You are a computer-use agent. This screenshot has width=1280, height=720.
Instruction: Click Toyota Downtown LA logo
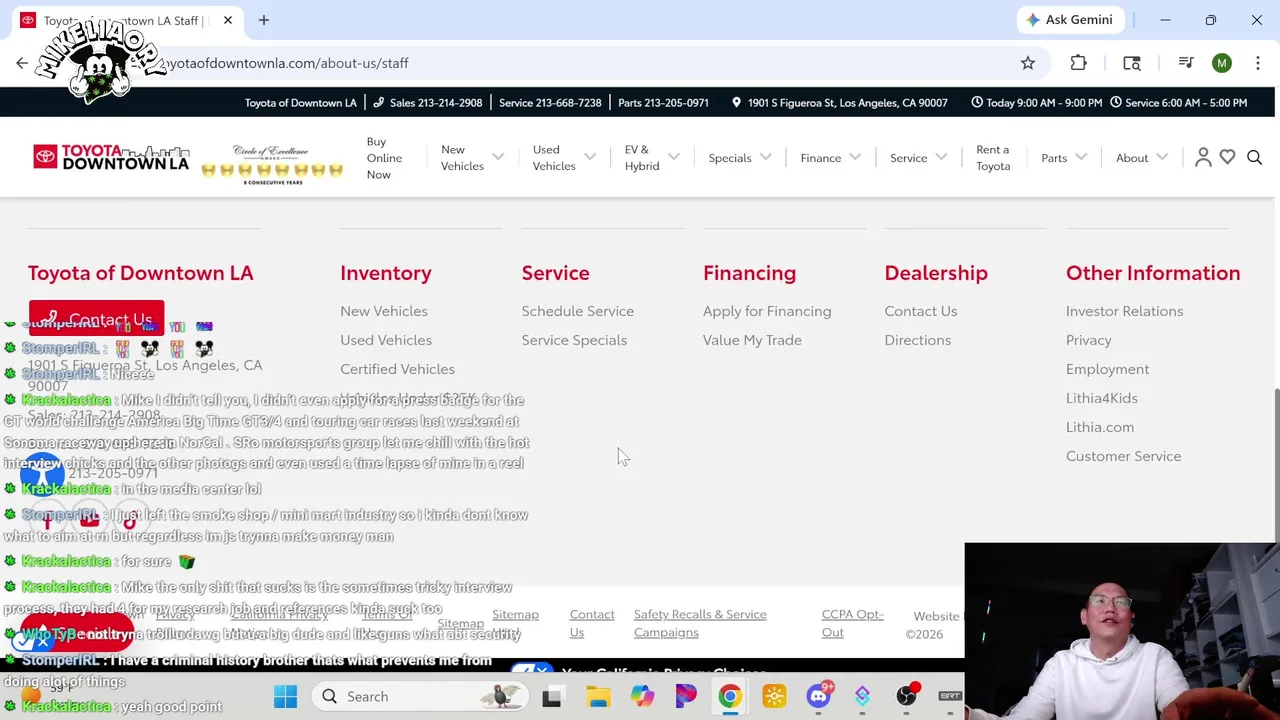111,157
